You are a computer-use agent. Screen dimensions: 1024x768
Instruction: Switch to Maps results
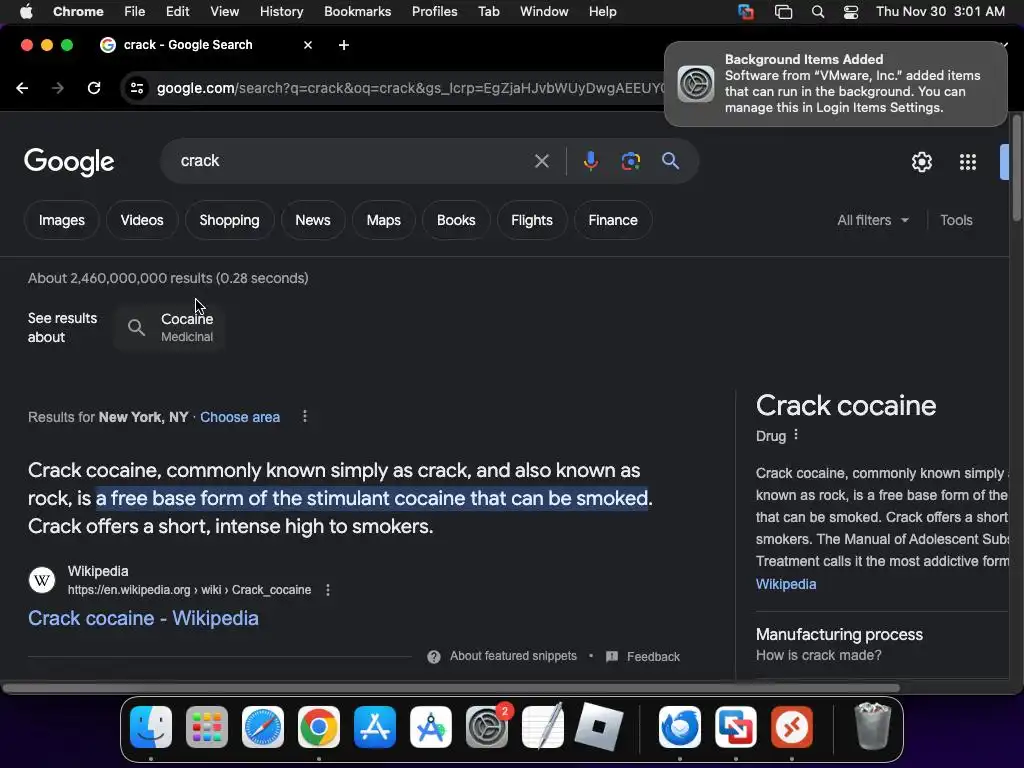tap(383, 220)
